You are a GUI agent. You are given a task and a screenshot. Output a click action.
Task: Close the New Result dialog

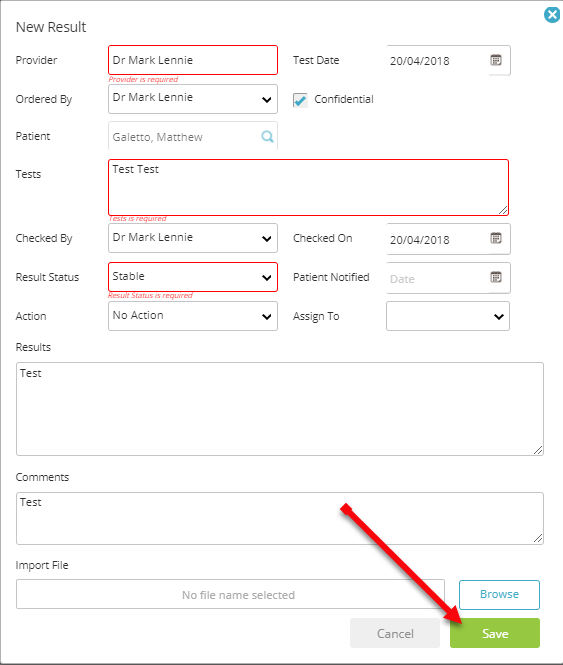[552, 15]
